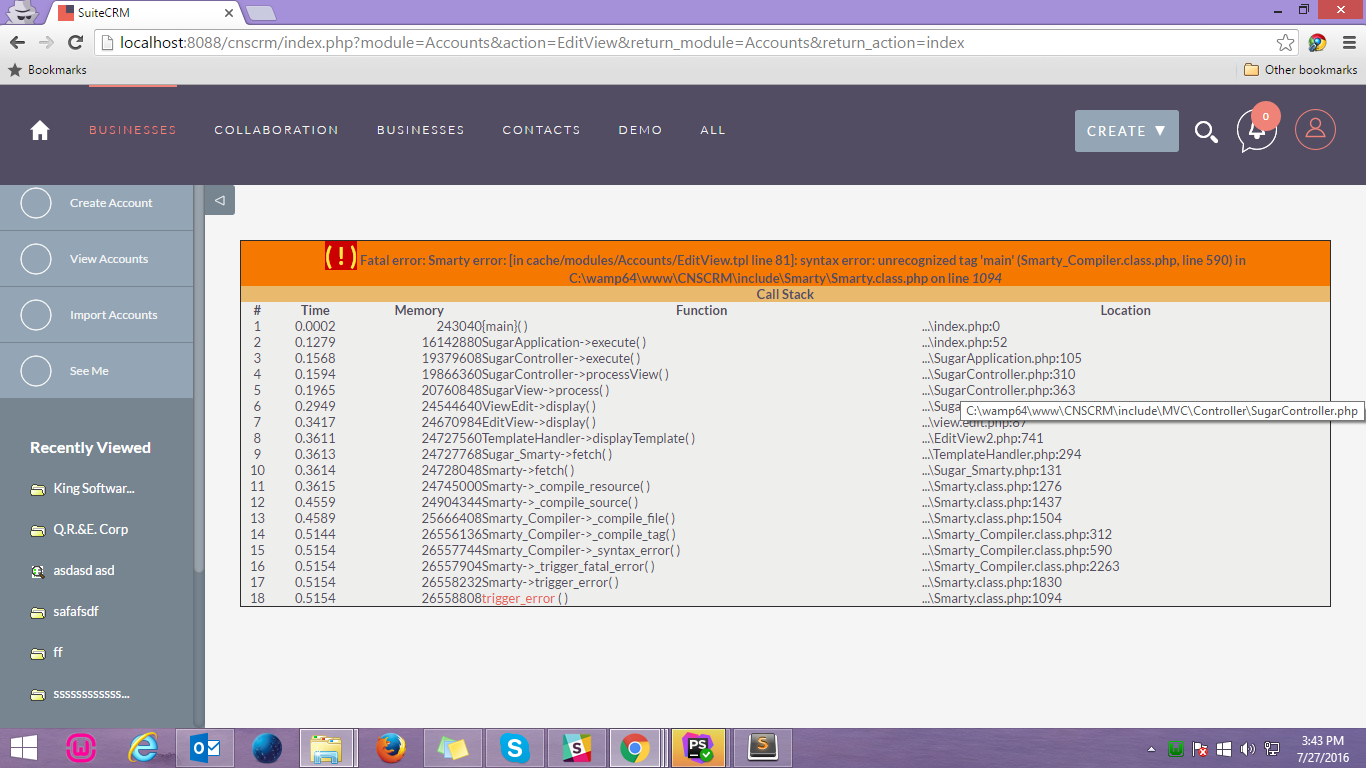Open the highlighted BUSINESSES menu
1366x768 pixels.
(132, 130)
